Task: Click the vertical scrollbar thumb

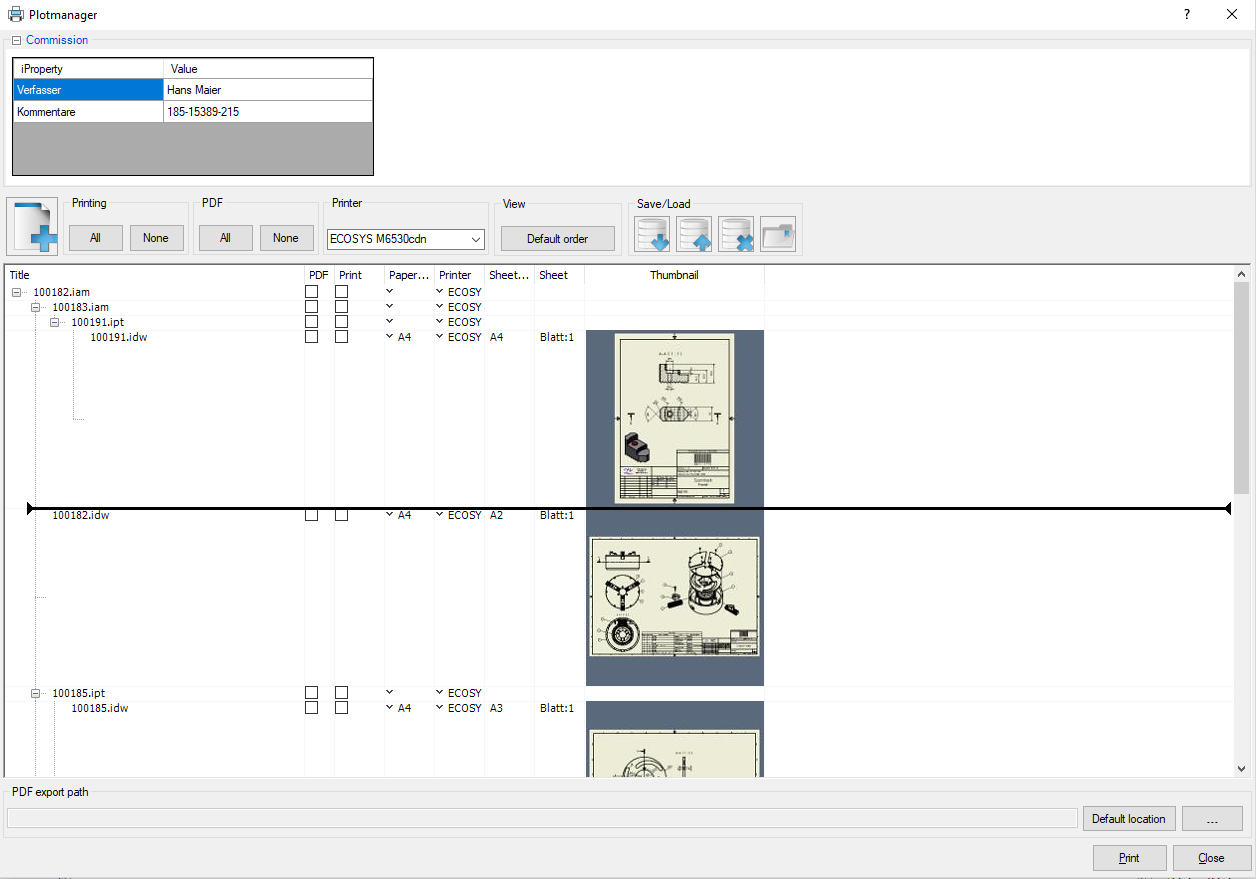Action: pyautogui.click(x=1241, y=388)
